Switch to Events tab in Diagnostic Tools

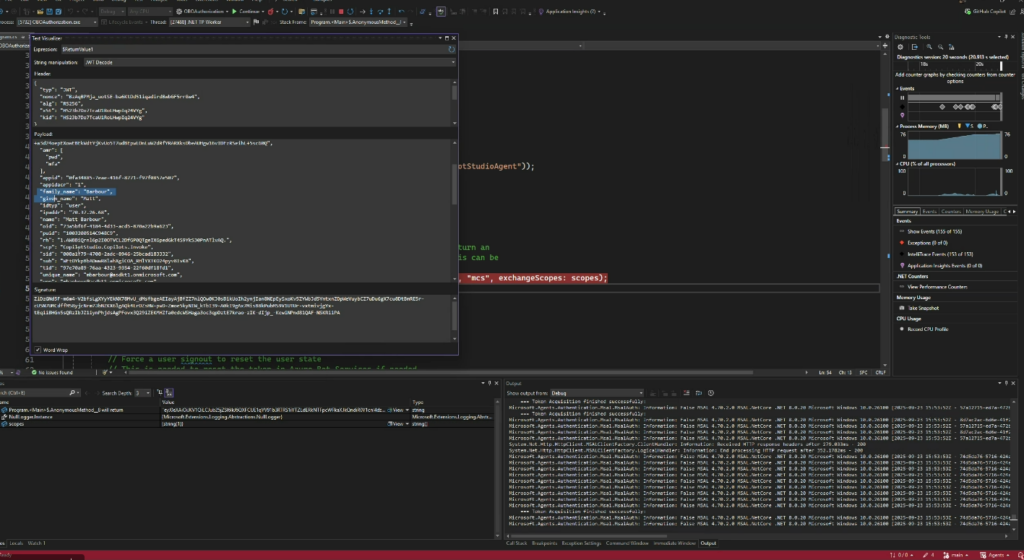[929, 211]
